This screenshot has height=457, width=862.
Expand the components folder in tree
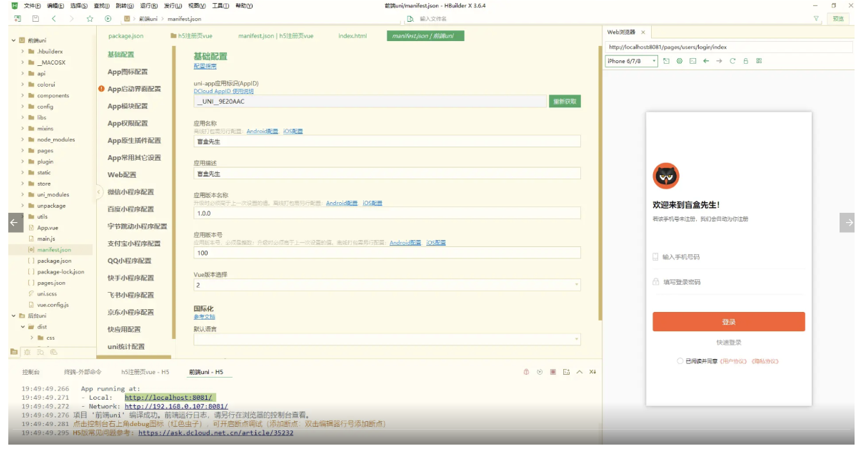point(23,96)
